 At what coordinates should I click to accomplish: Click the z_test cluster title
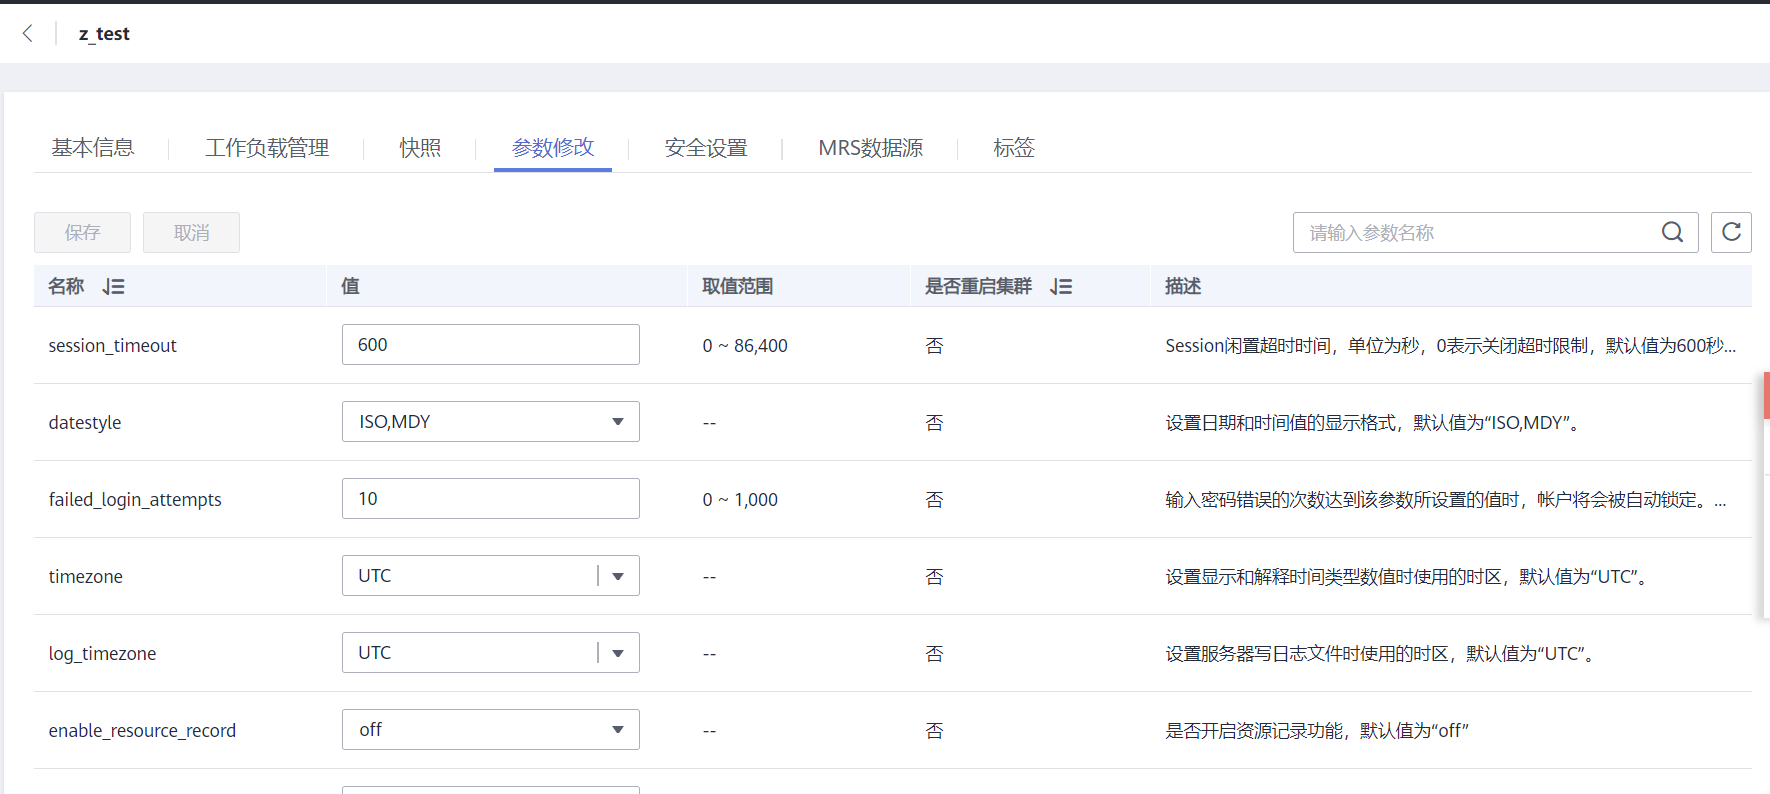coord(104,33)
